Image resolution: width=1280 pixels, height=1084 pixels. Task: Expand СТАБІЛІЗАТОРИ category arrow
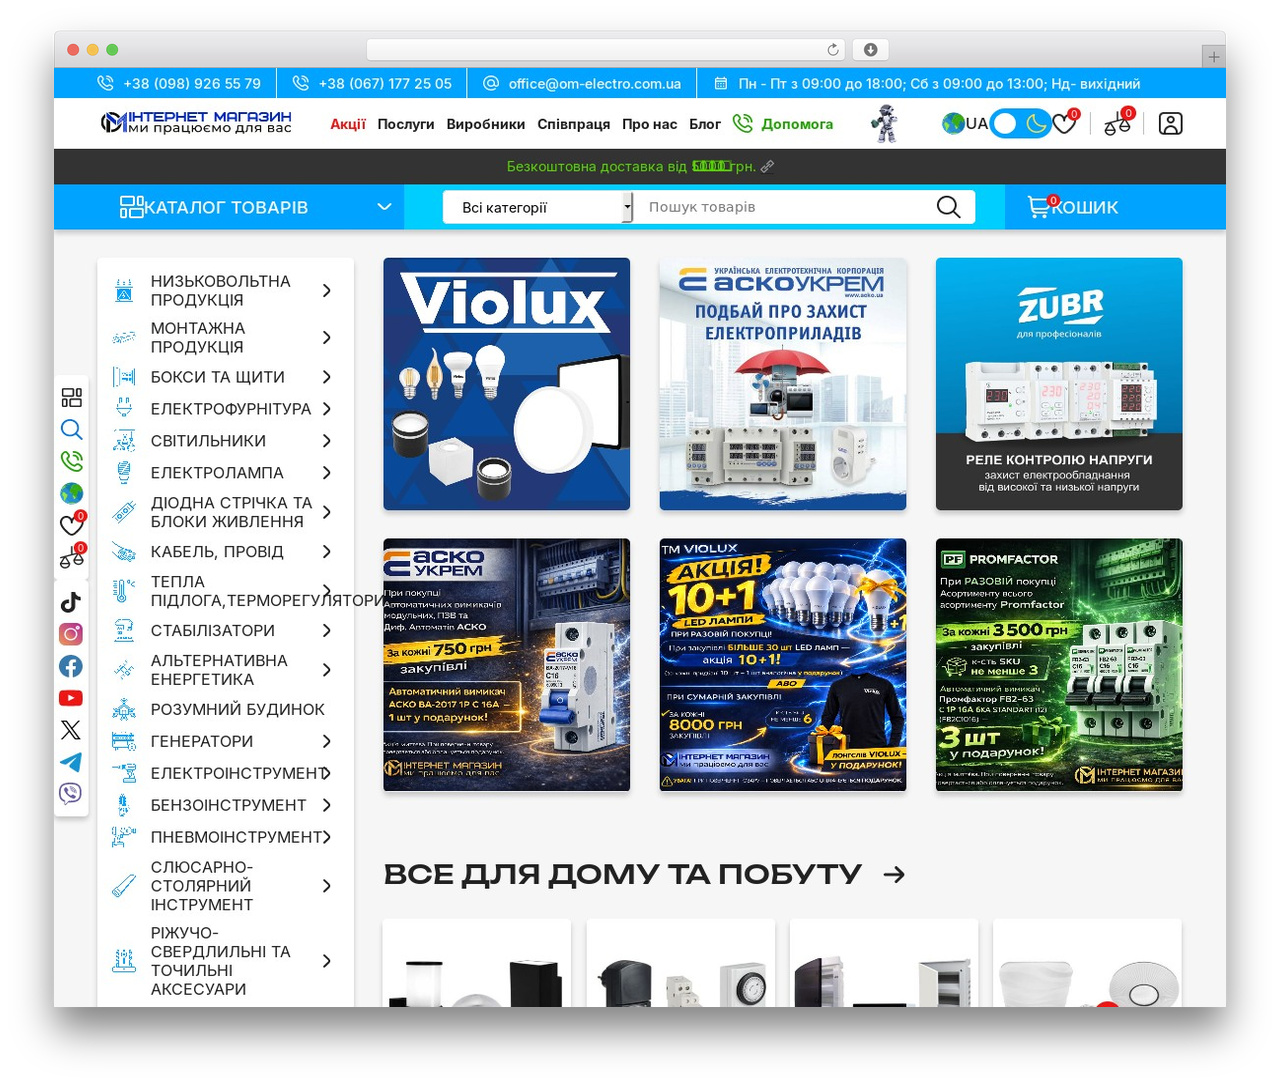327,631
